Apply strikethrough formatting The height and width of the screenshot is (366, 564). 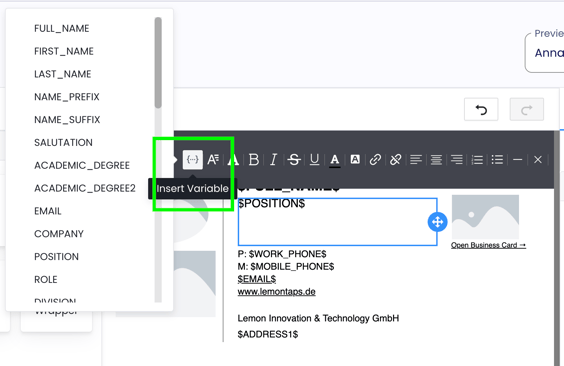(294, 159)
